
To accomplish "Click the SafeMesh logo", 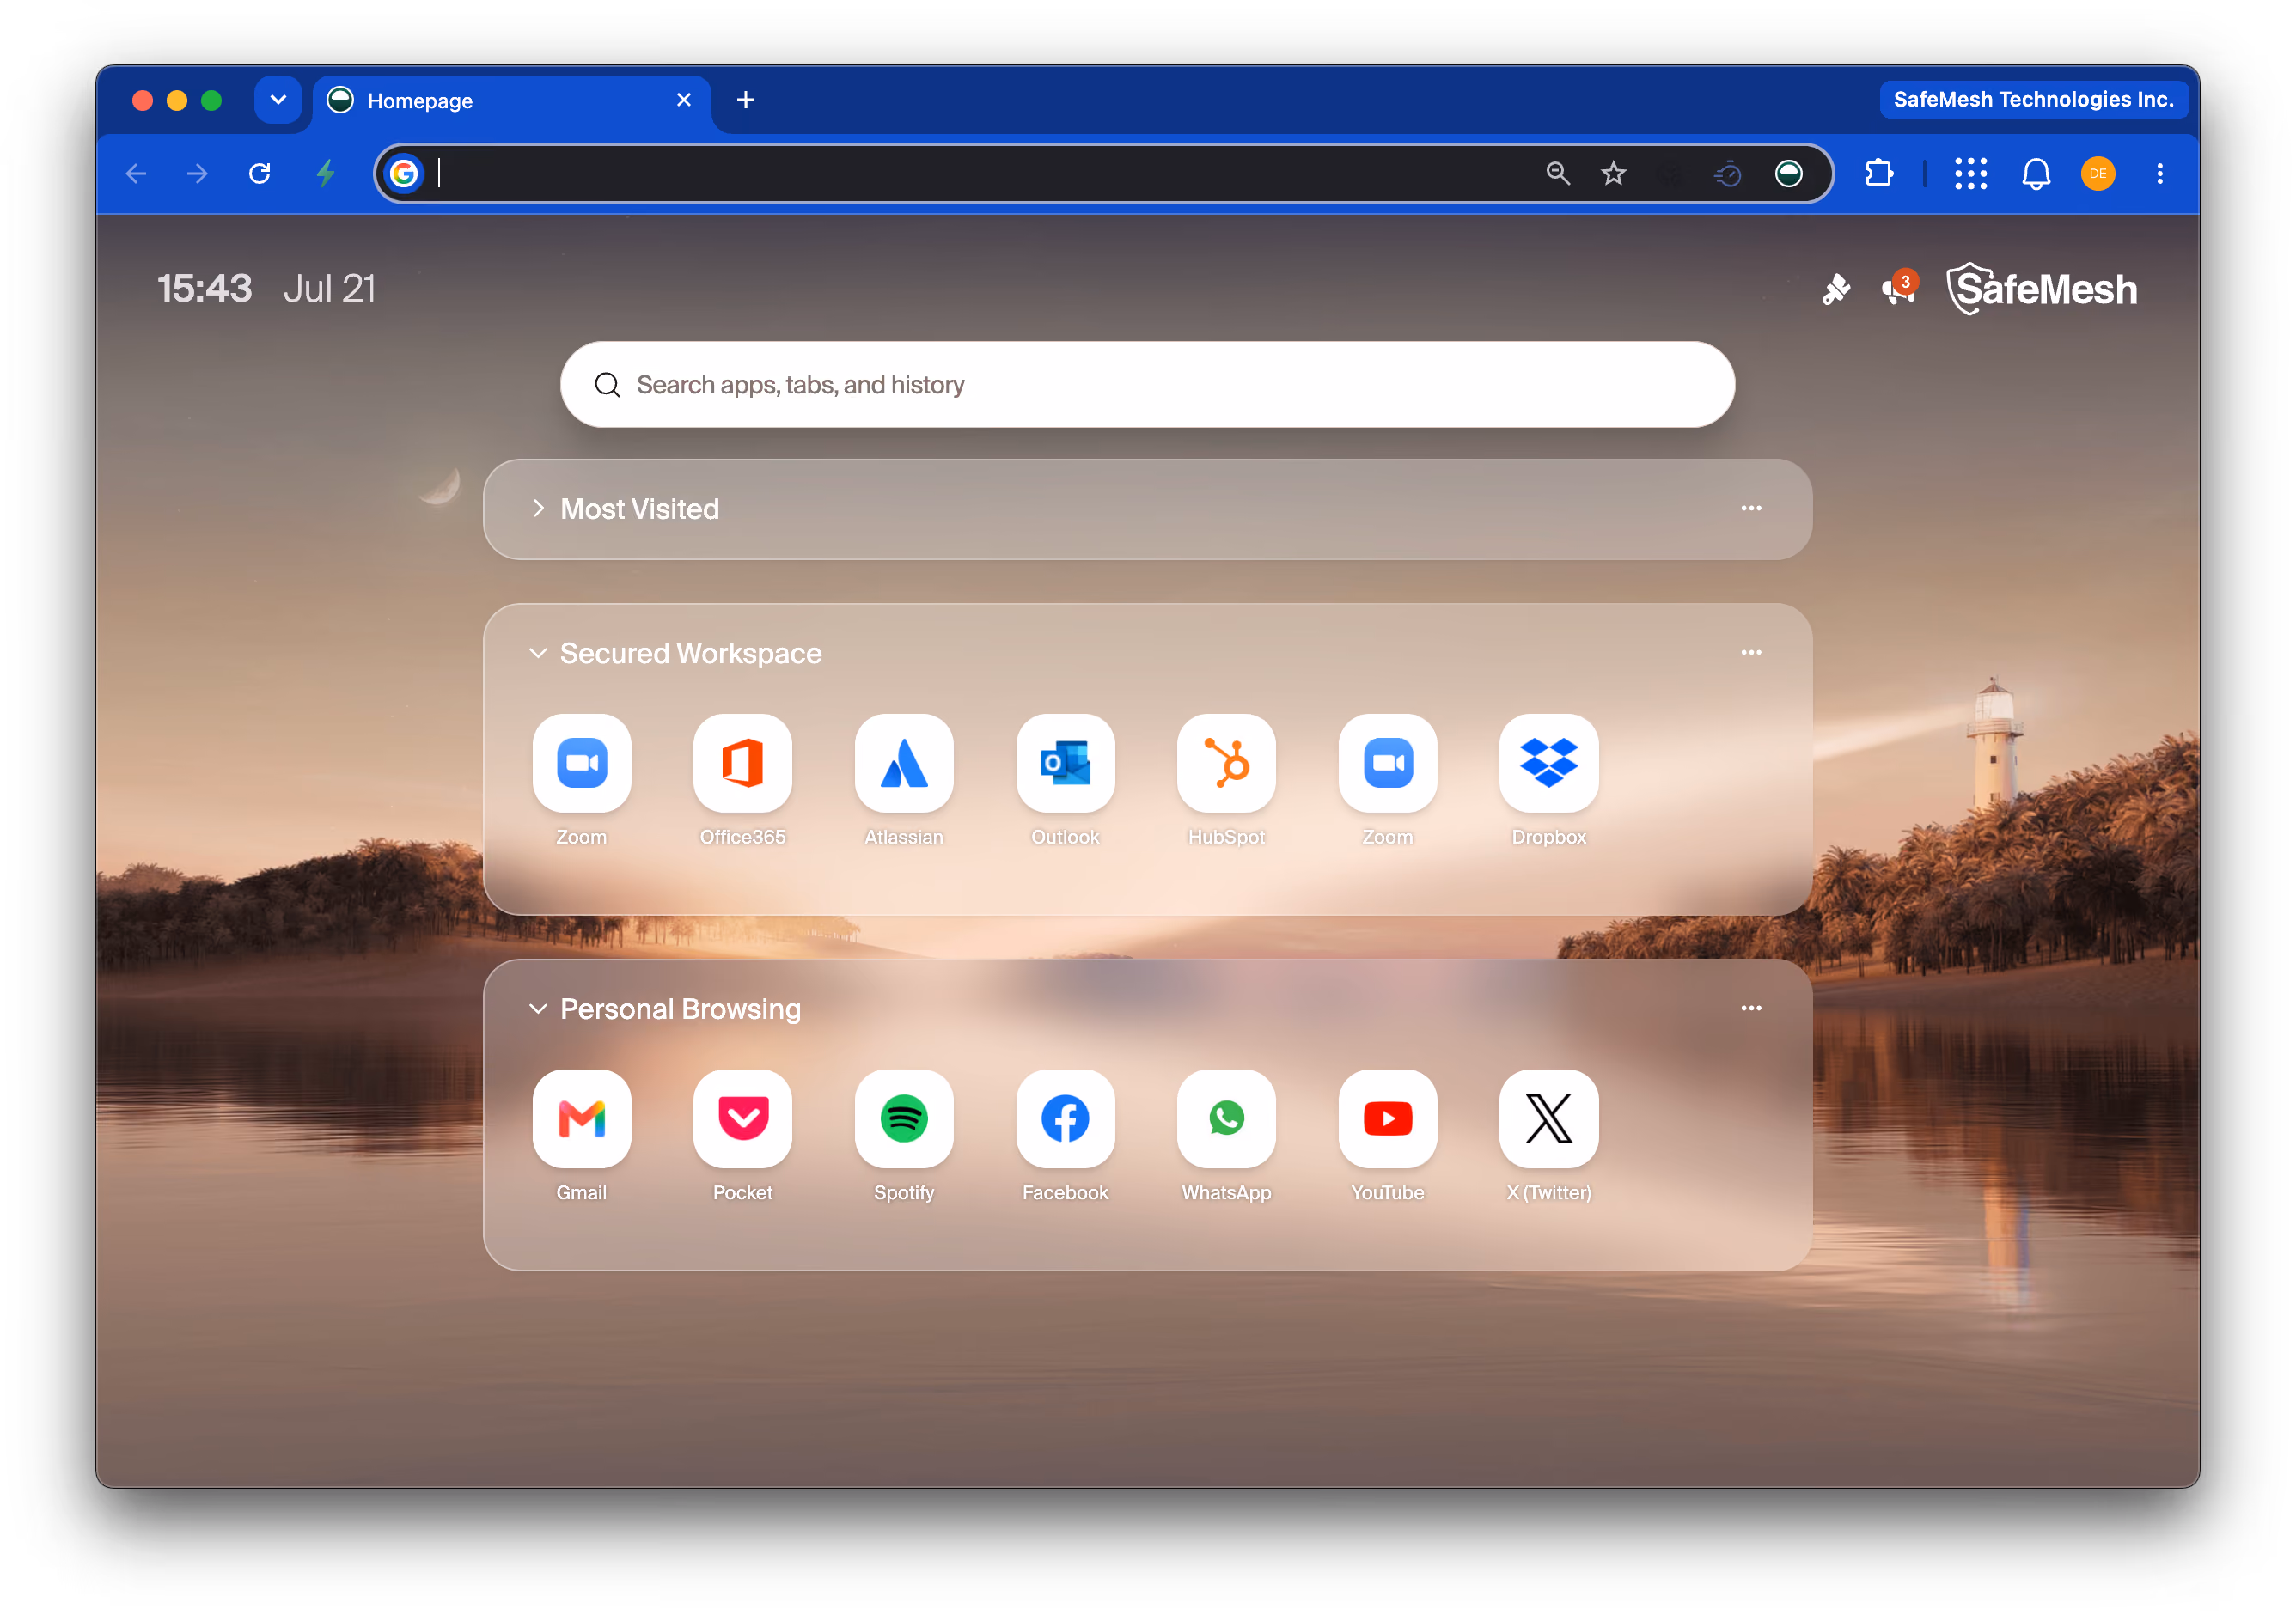I will 2041,289.
